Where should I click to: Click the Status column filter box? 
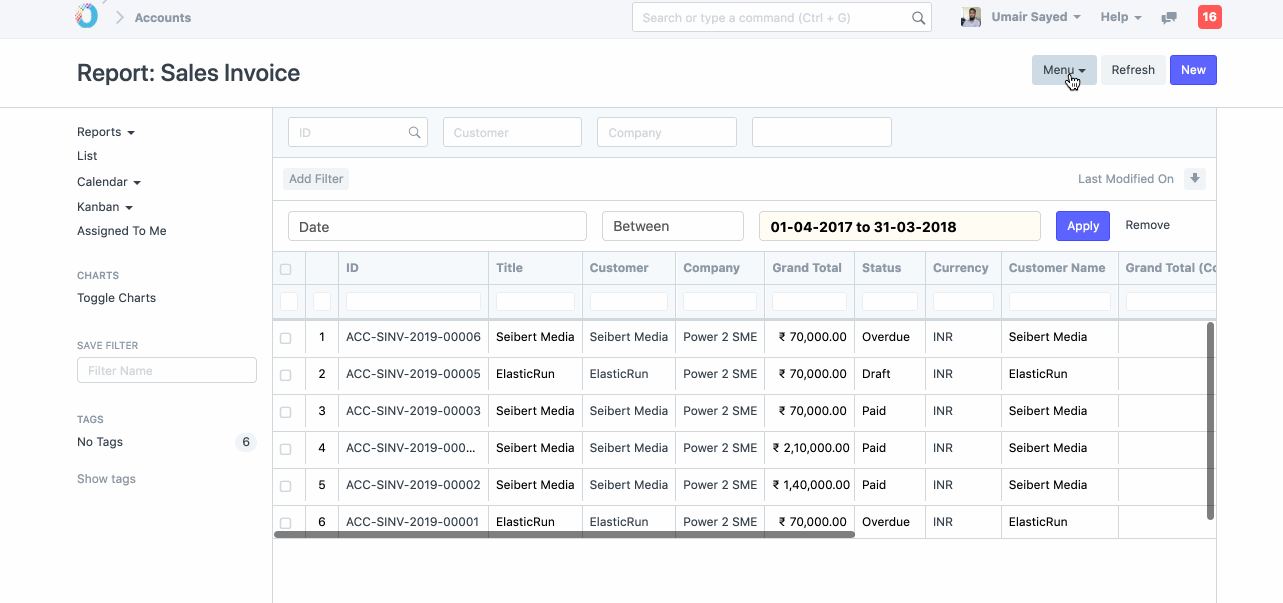click(x=889, y=301)
